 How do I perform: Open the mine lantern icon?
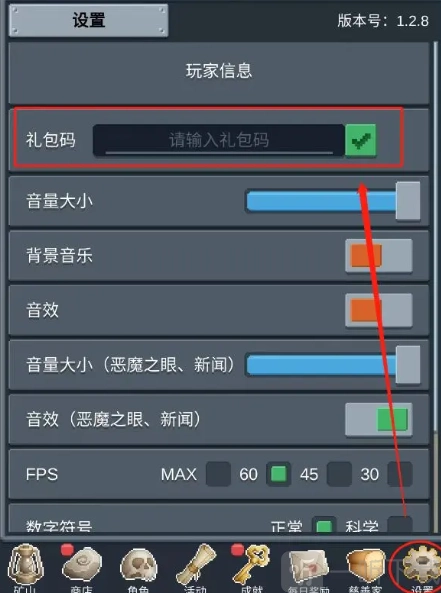25,565
